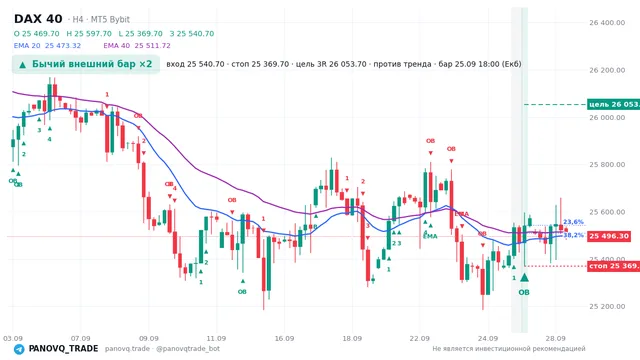Click the 'DAX 40' chart title

[38, 19]
